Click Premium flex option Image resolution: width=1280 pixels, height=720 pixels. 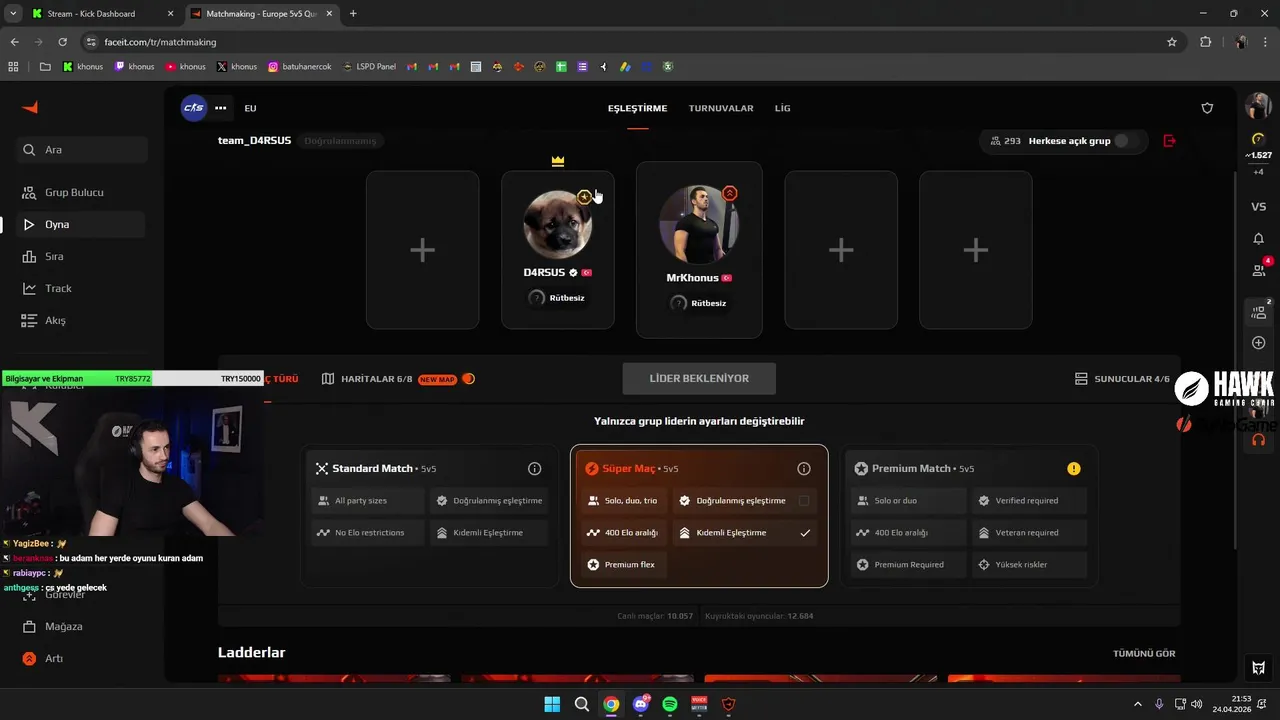click(x=624, y=565)
